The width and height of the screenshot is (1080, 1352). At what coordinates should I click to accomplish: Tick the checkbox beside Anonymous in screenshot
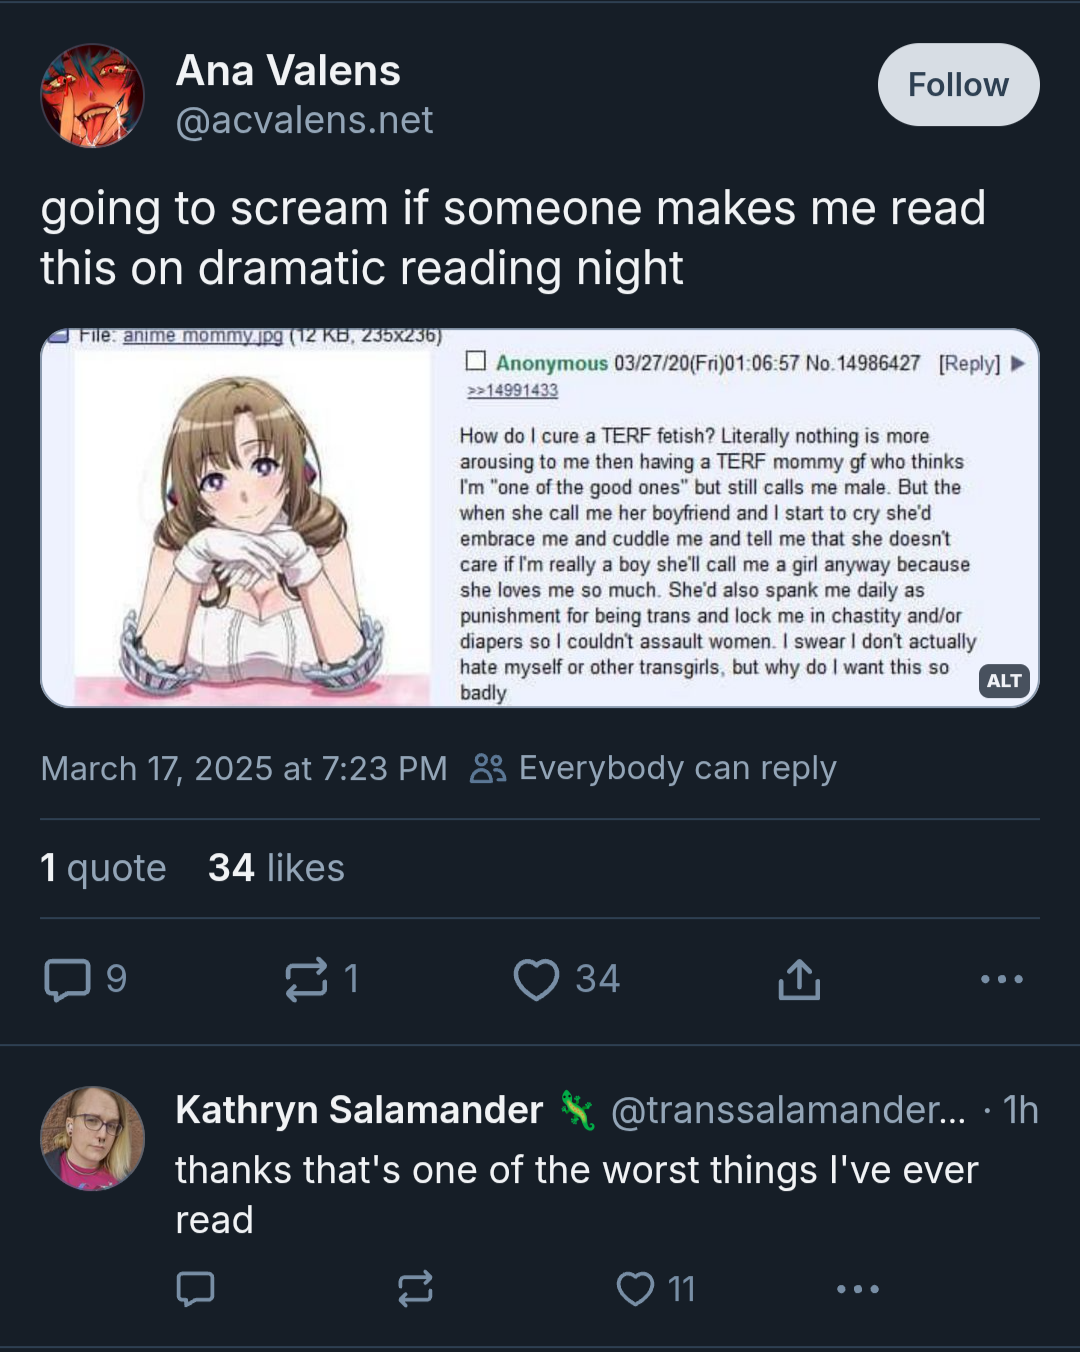pos(476,361)
